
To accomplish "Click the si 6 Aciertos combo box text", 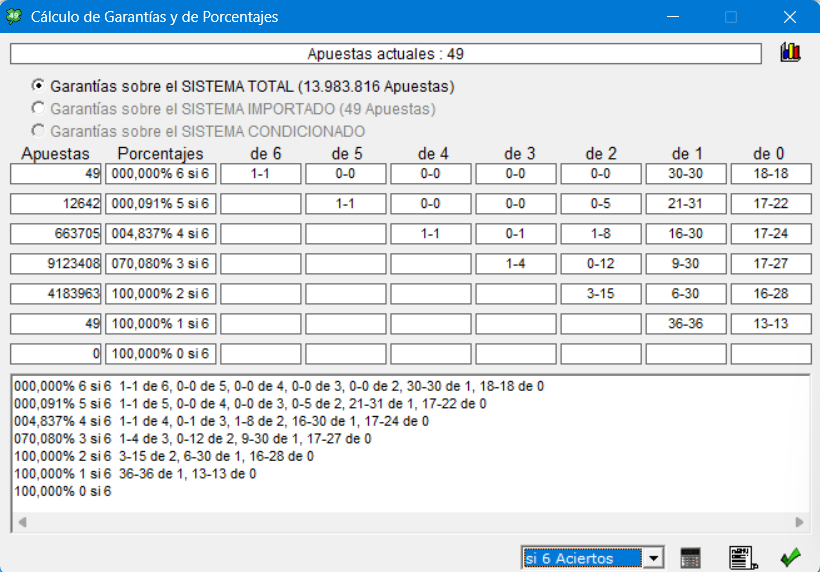I will click(x=582, y=558).
